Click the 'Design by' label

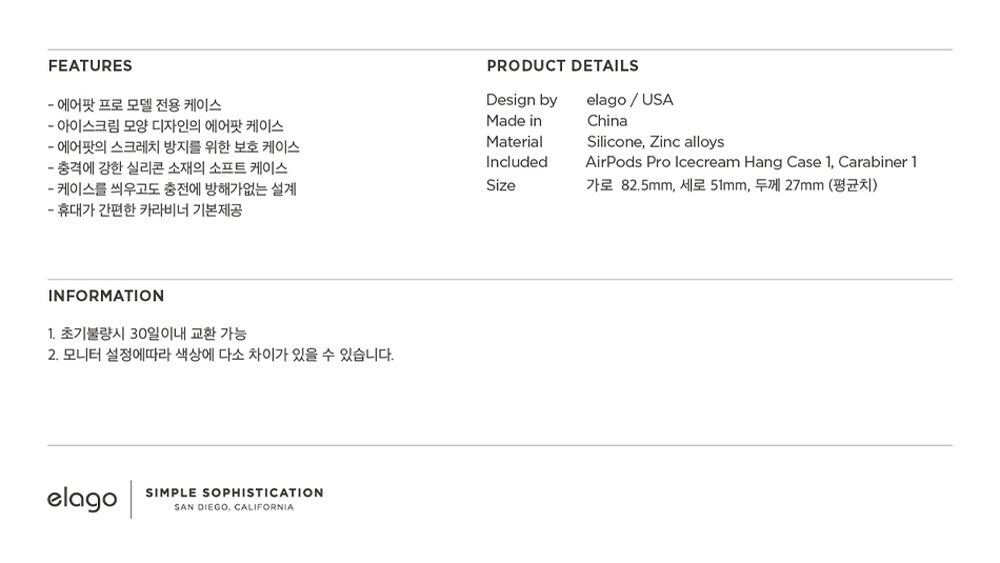point(521,100)
